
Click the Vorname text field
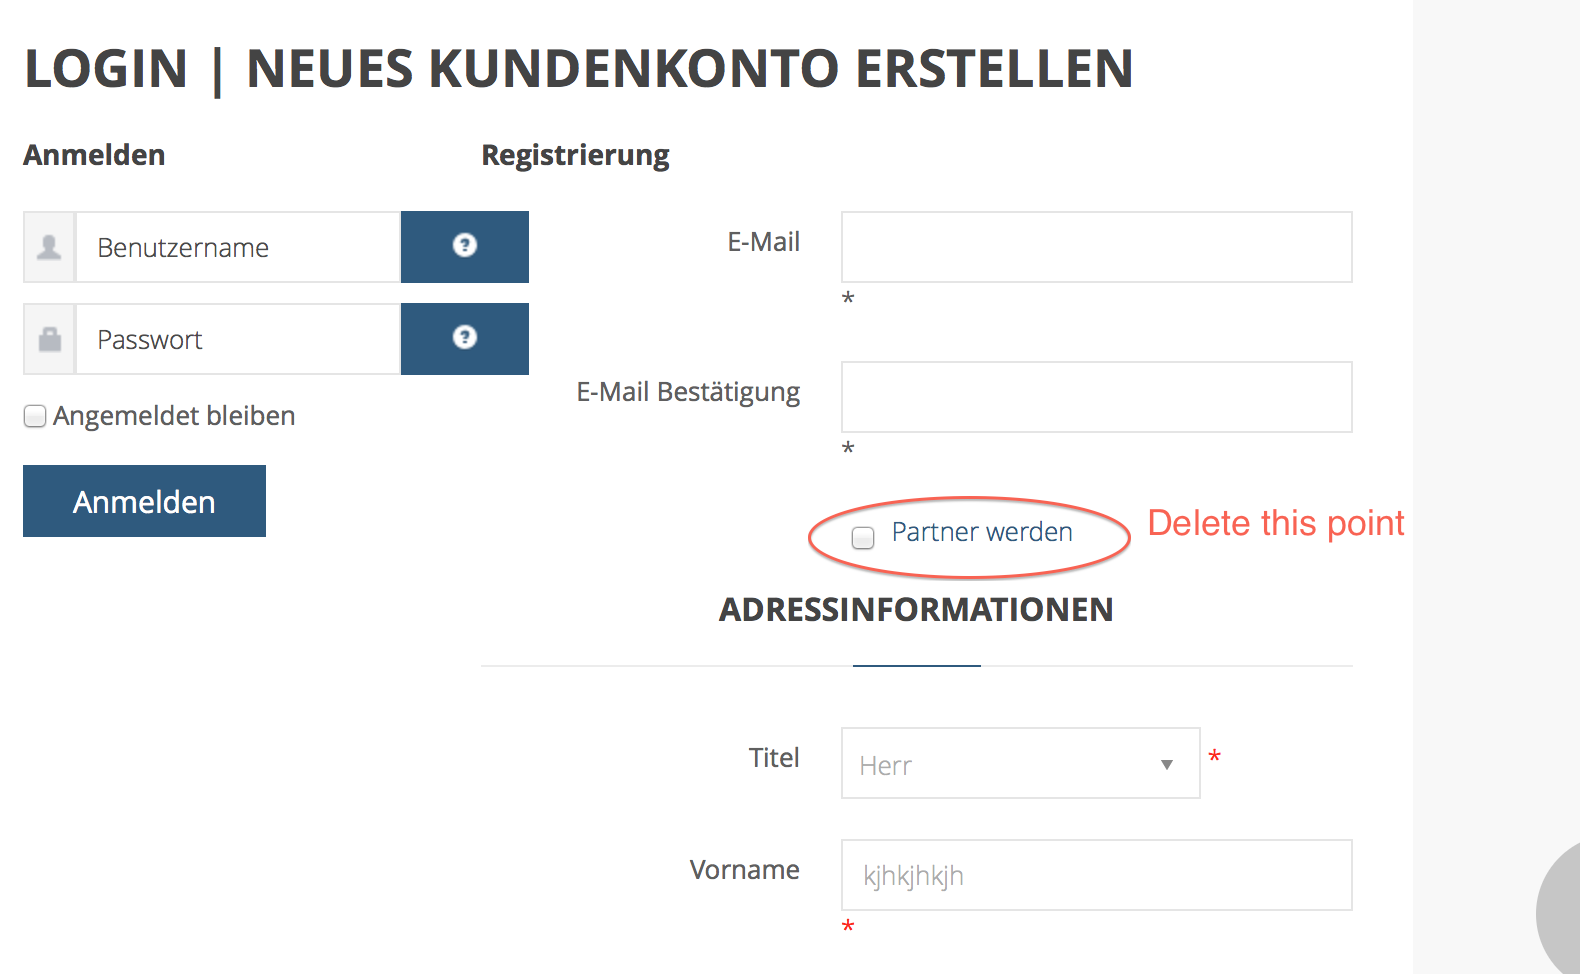(x=1096, y=875)
